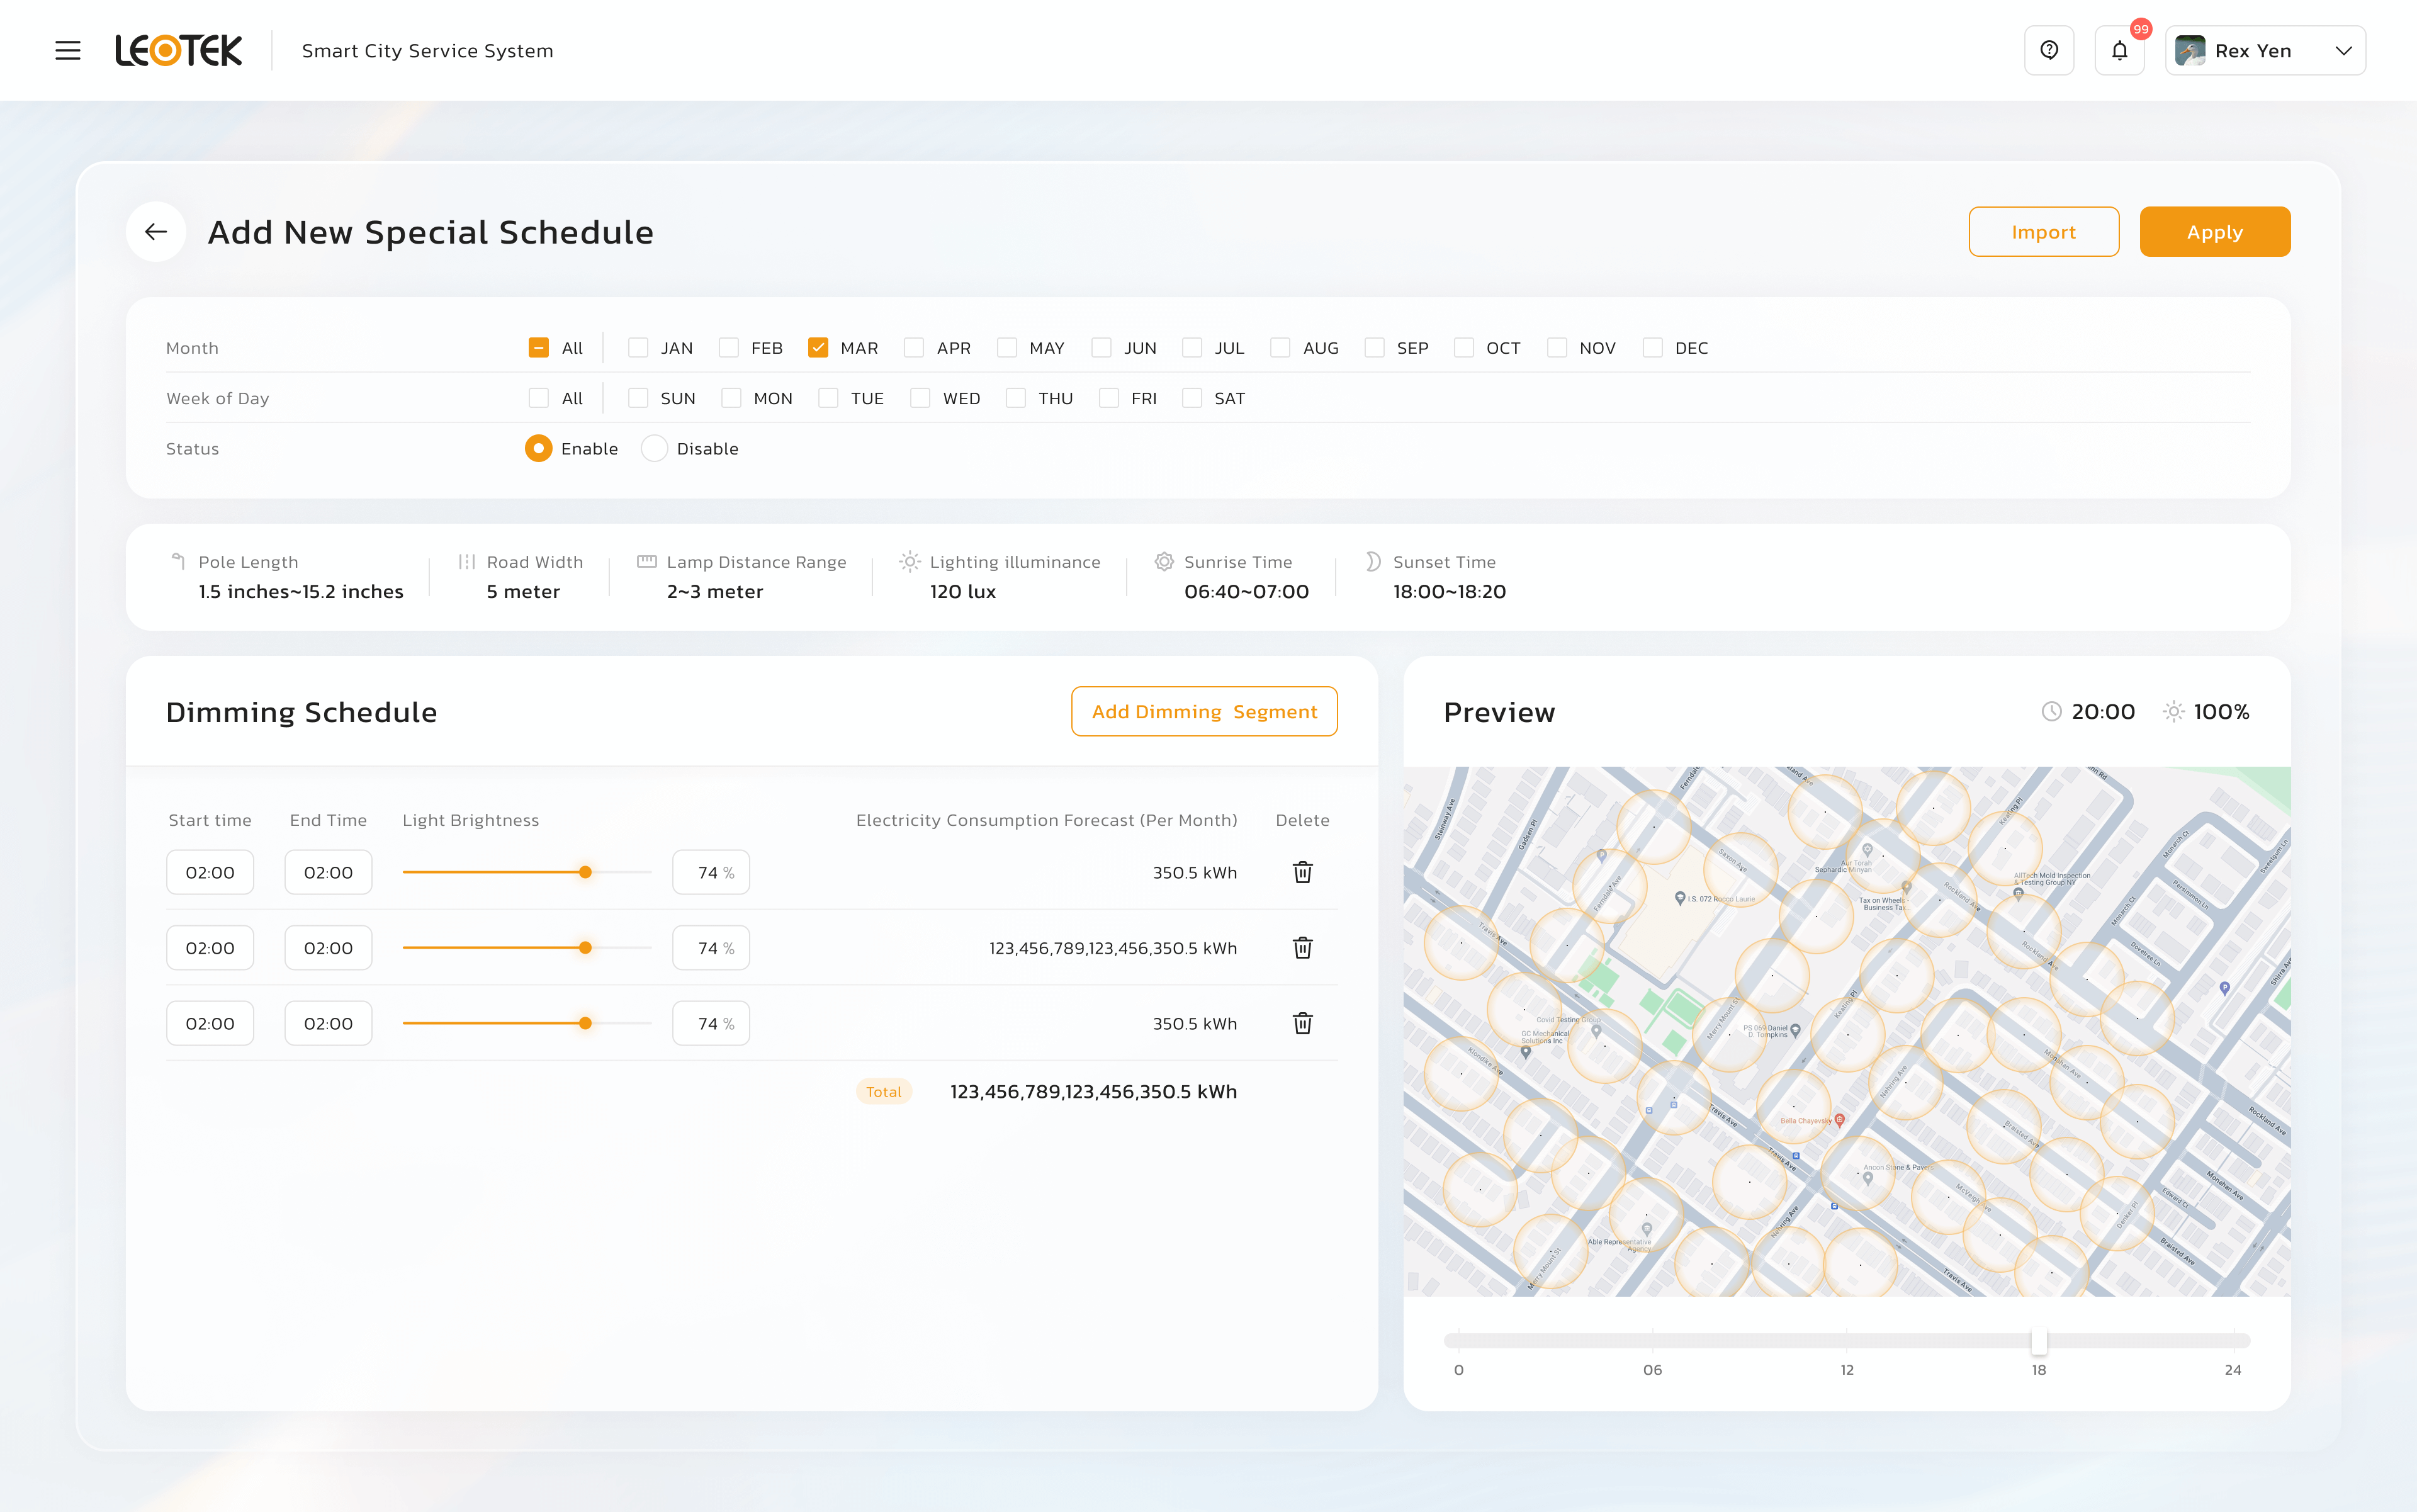Viewport: 2417px width, 1512px height.
Task: Click the Pole Length icon
Action: (x=178, y=561)
